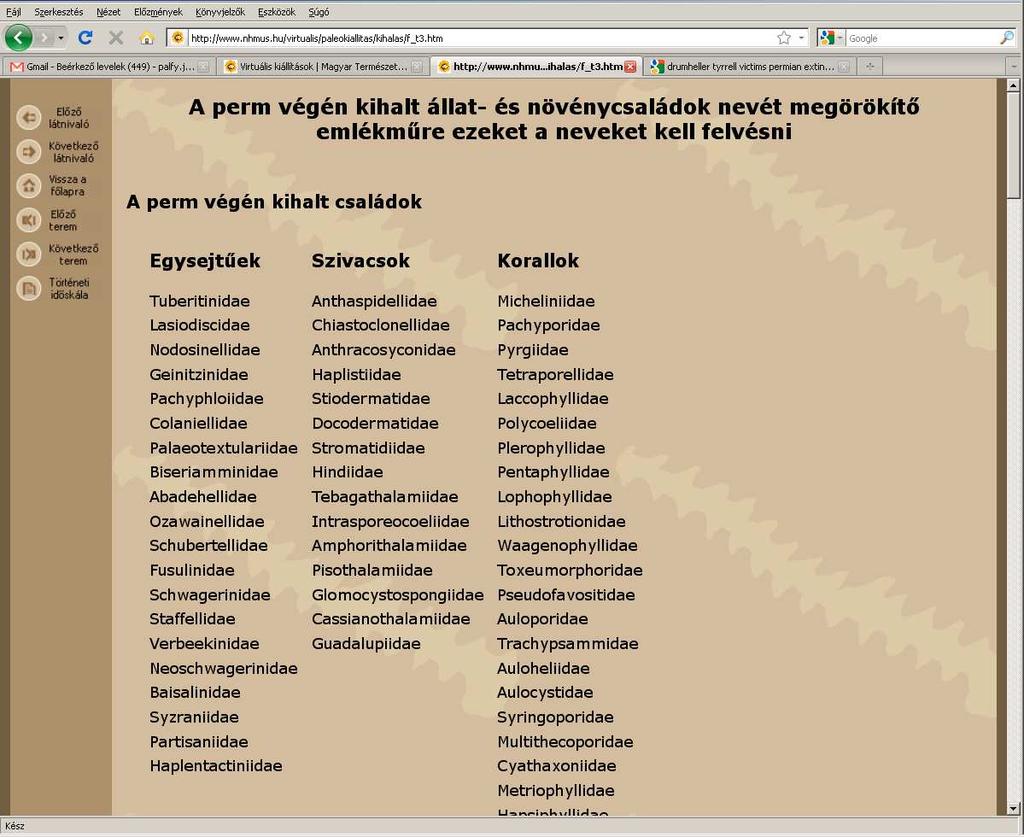Open a new tab with the plus button
Viewport: 1024px width, 837px height.
click(869, 66)
